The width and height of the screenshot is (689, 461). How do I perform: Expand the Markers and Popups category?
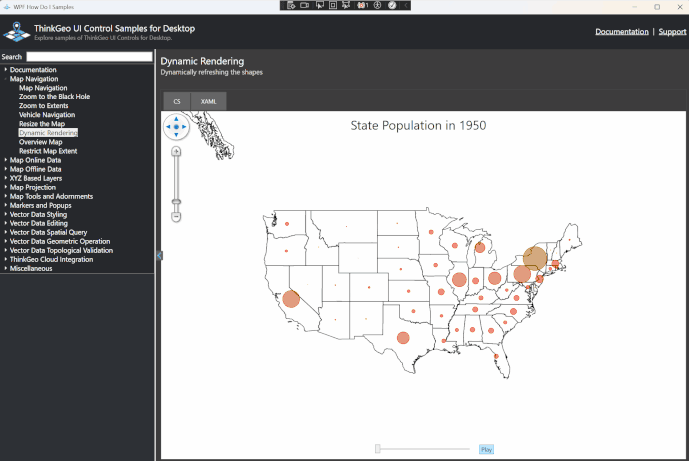pos(6,205)
